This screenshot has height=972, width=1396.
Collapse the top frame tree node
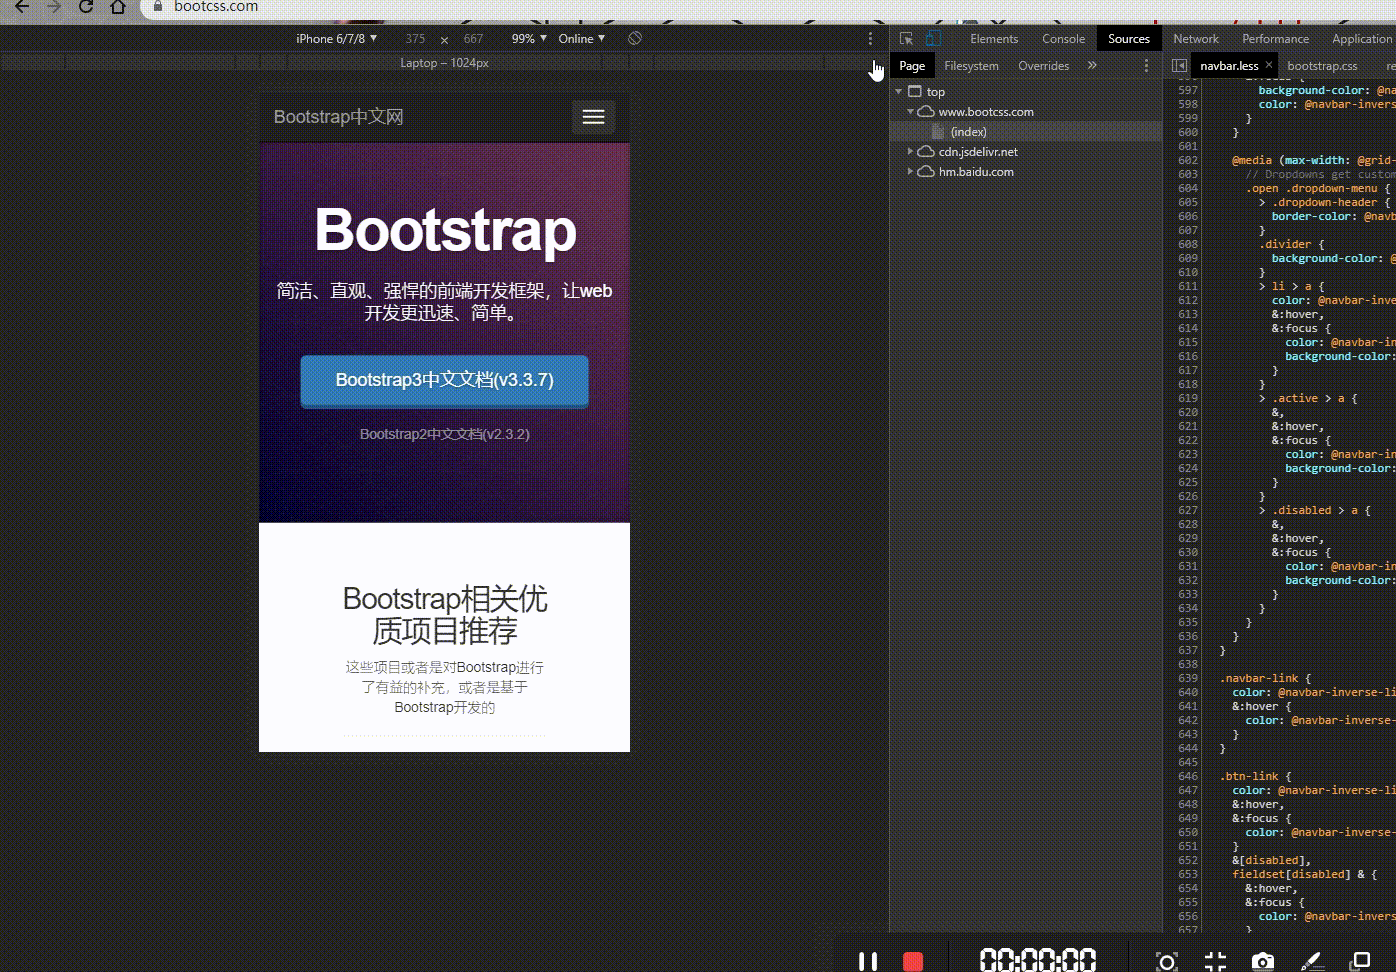point(898,91)
